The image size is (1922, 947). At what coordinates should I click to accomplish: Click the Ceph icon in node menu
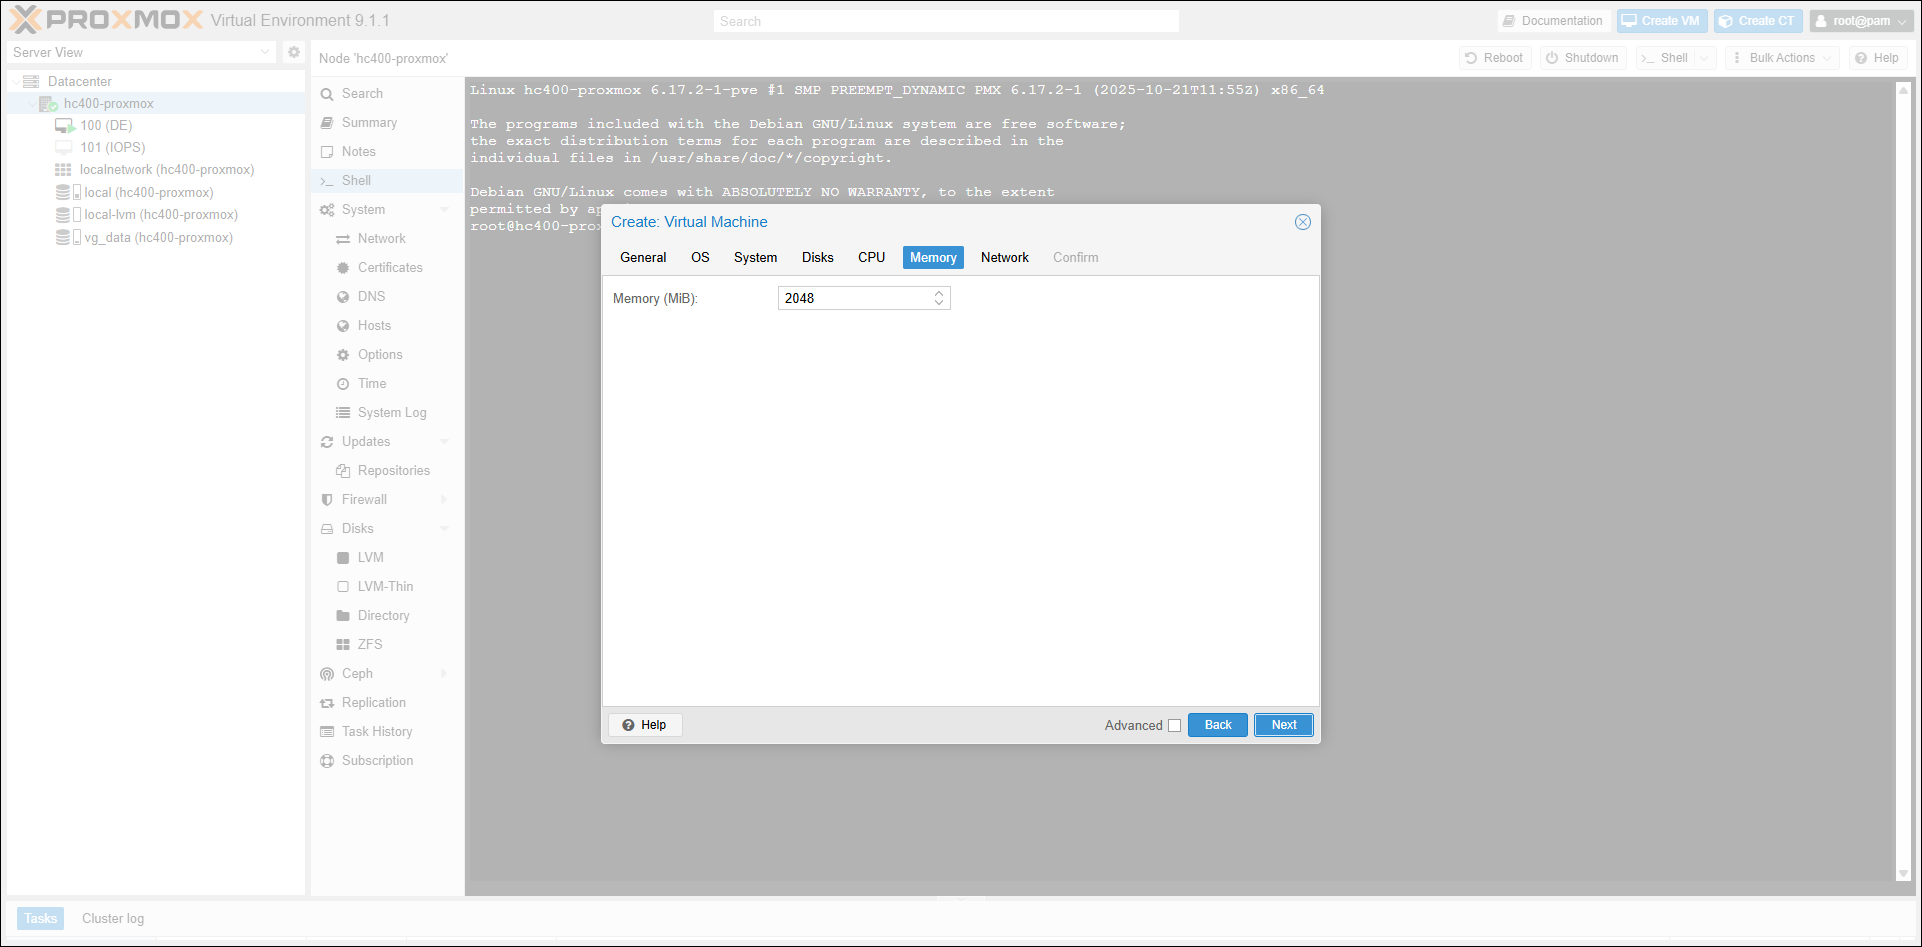[x=327, y=674]
